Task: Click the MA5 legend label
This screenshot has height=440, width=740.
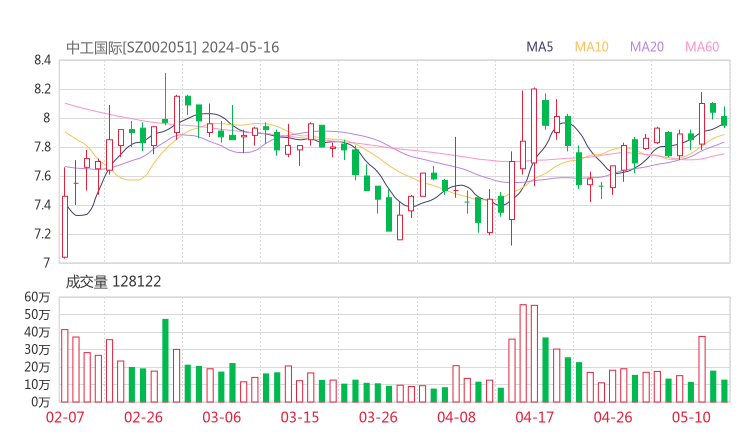Action: (x=539, y=47)
